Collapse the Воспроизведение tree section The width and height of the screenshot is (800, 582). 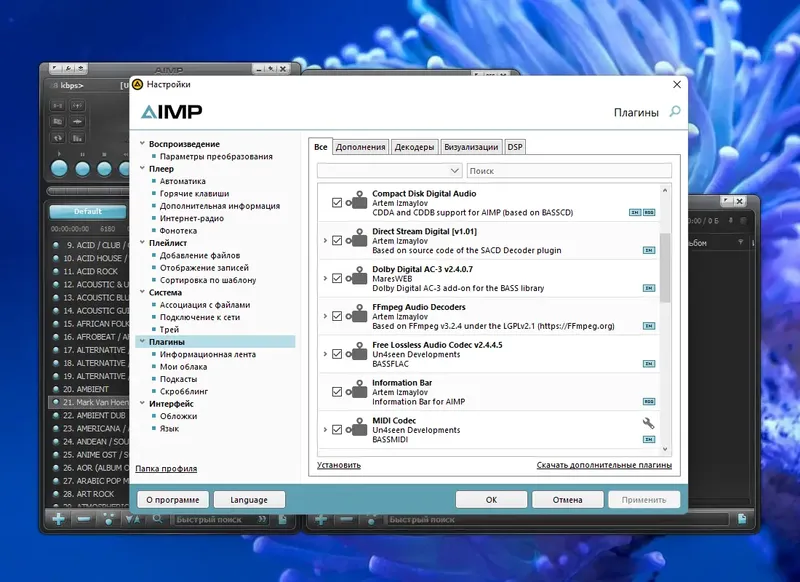point(142,144)
